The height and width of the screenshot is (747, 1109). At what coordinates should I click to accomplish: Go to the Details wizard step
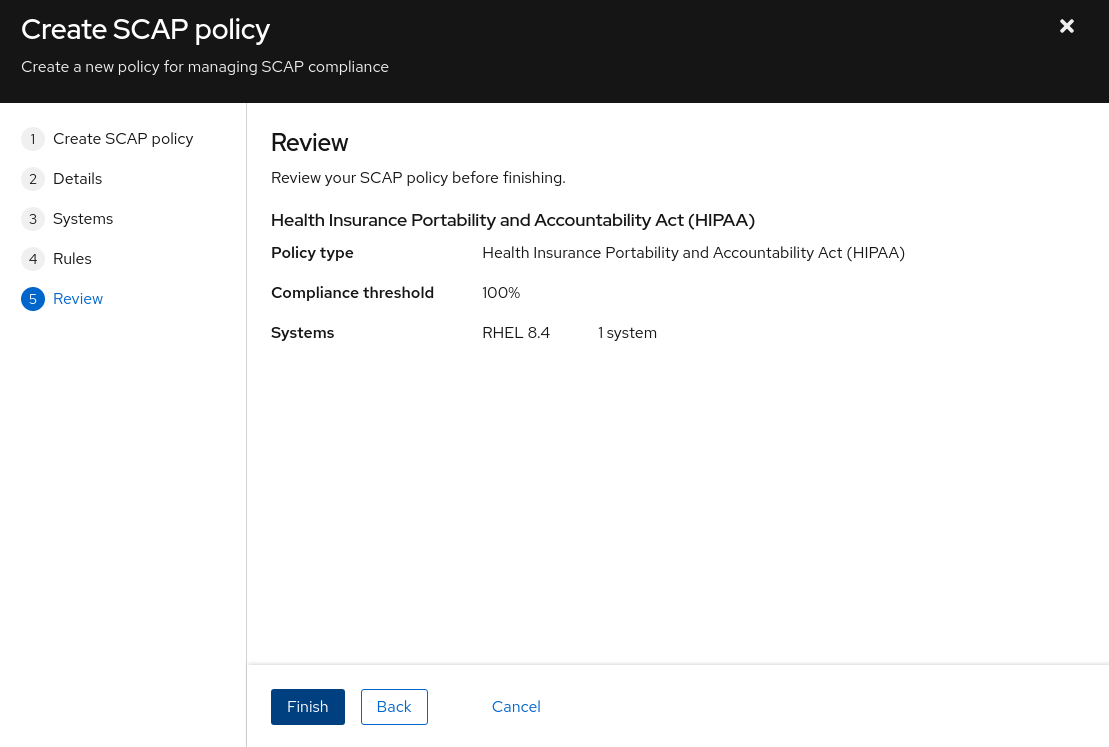click(x=77, y=179)
